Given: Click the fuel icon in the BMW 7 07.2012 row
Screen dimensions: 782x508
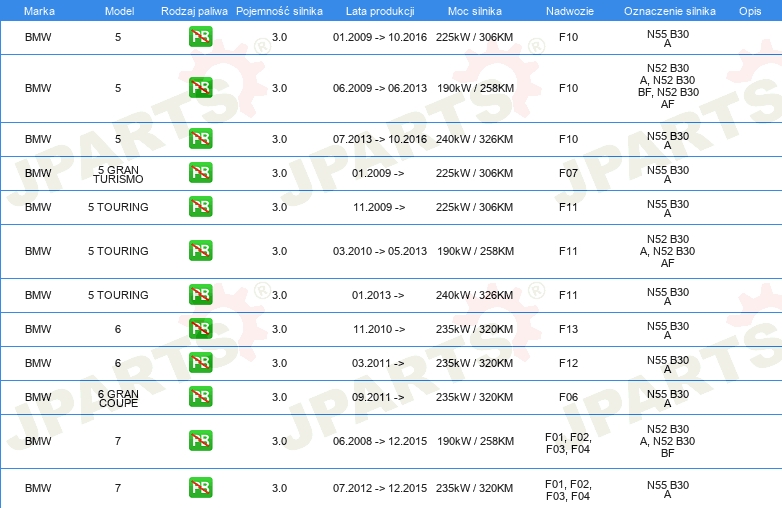Looking at the screenshot, I should (x=200, y=488).
